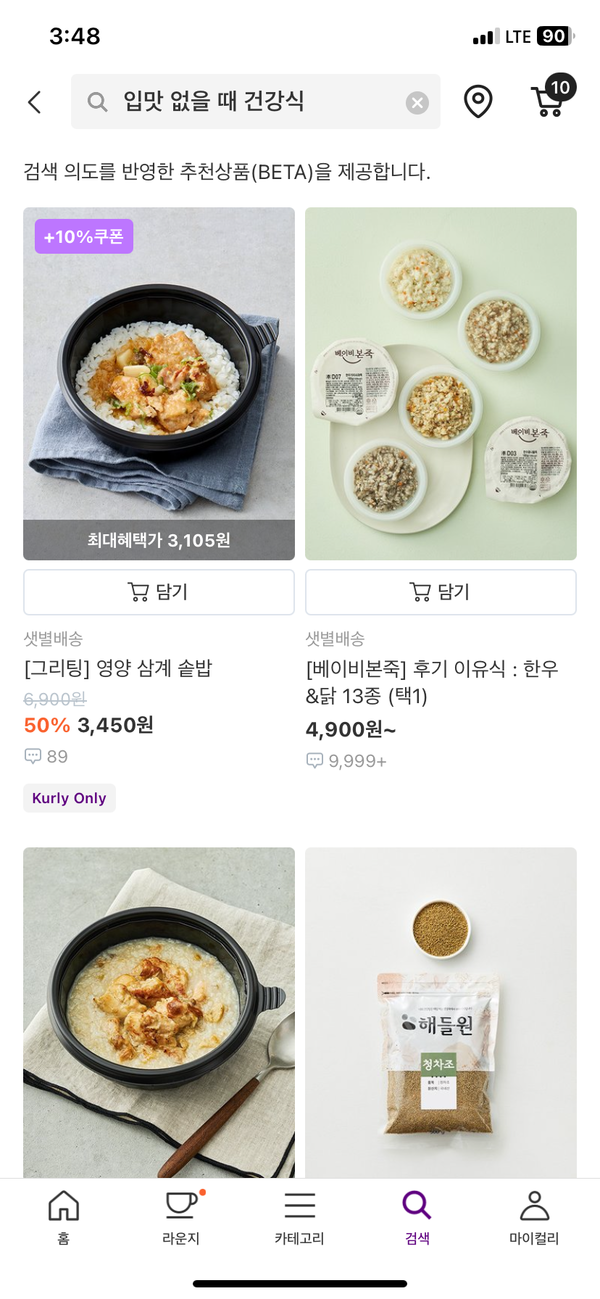Select the Kurly Only badge
The height and width of the screenshot is (1299, 600).
coord(69,798)
